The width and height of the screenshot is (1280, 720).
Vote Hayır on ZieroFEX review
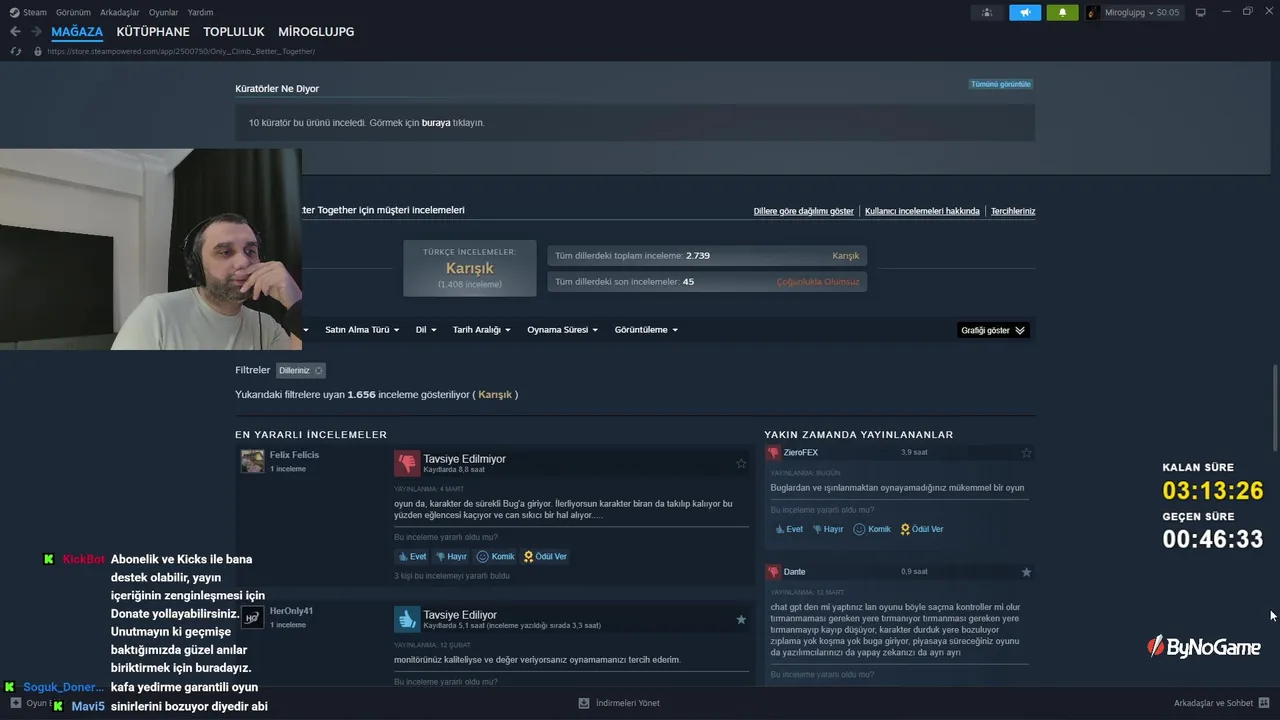(x=827, y=529)
